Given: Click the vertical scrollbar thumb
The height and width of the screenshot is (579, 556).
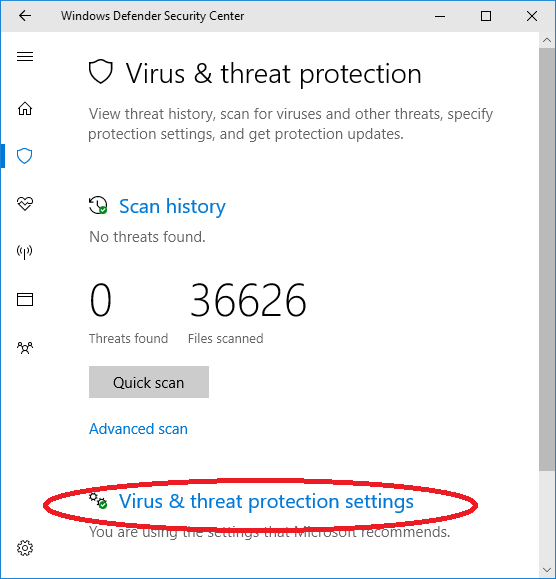Looking at the screenshot, I should tap(547, 259).
